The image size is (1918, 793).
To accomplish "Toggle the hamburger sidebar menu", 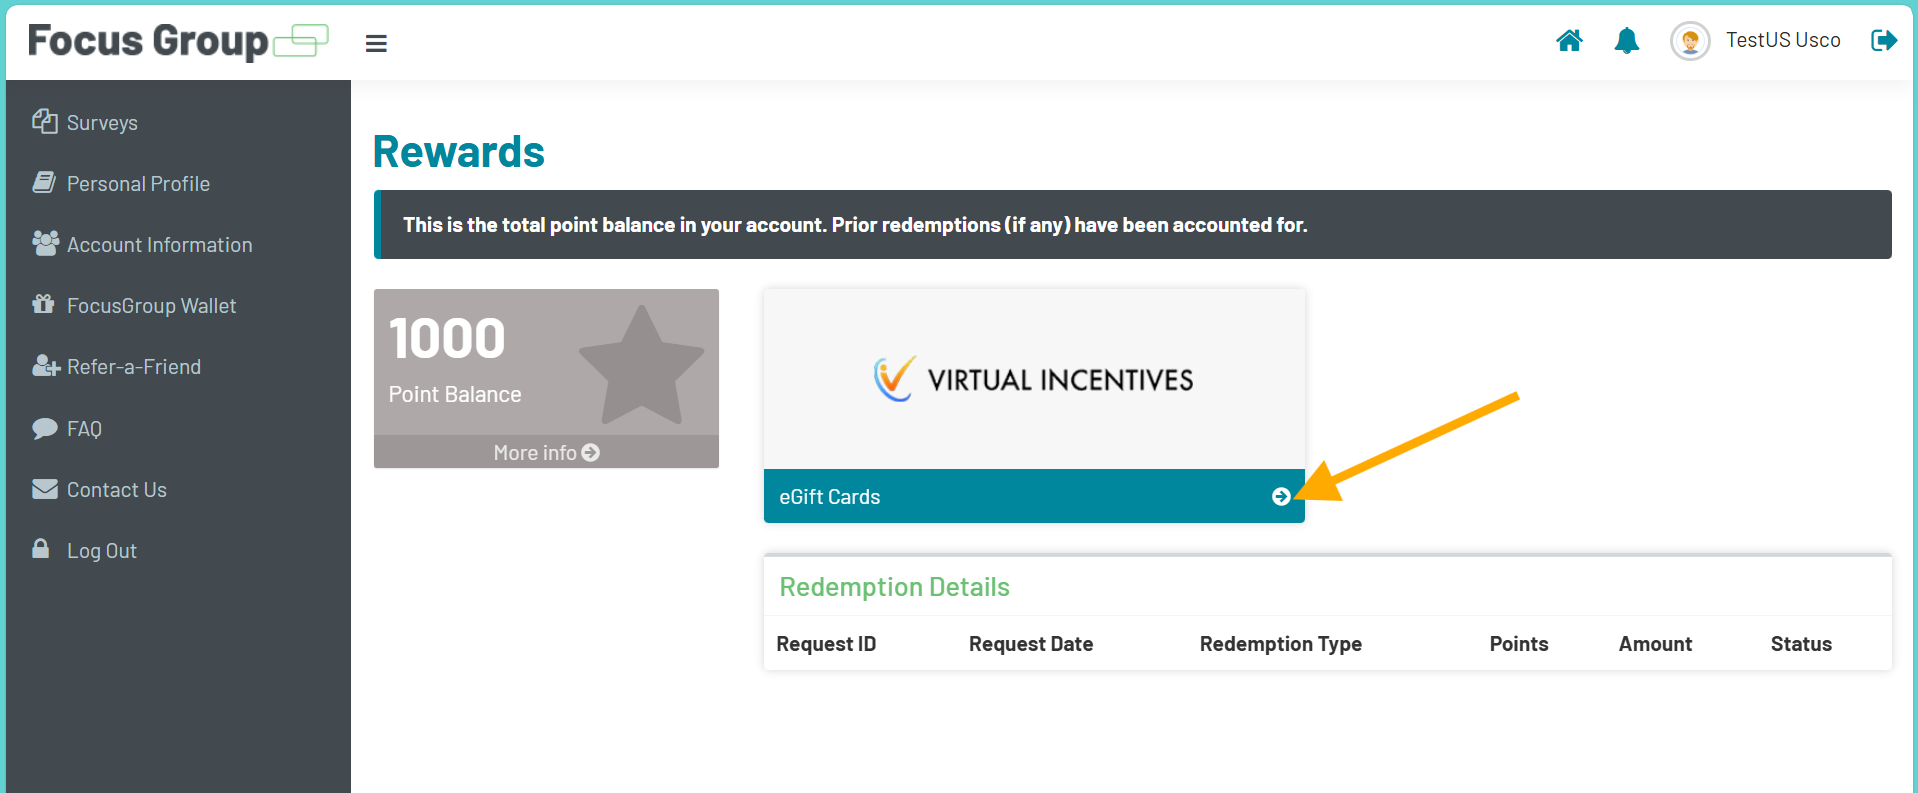I will pos(376,43).
